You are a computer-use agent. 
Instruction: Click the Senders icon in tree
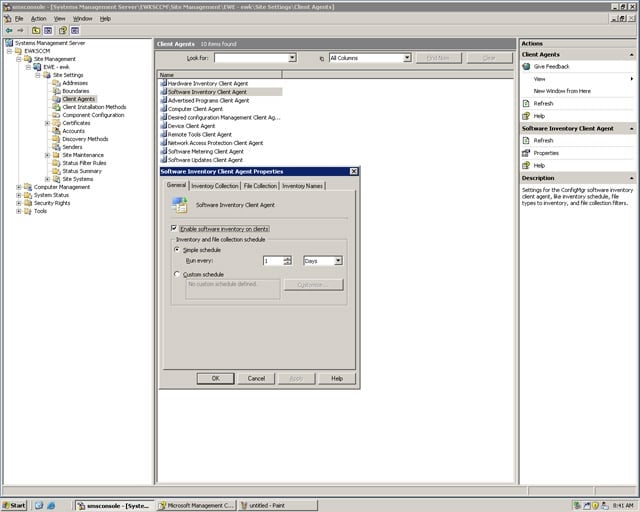coord(56,147)
